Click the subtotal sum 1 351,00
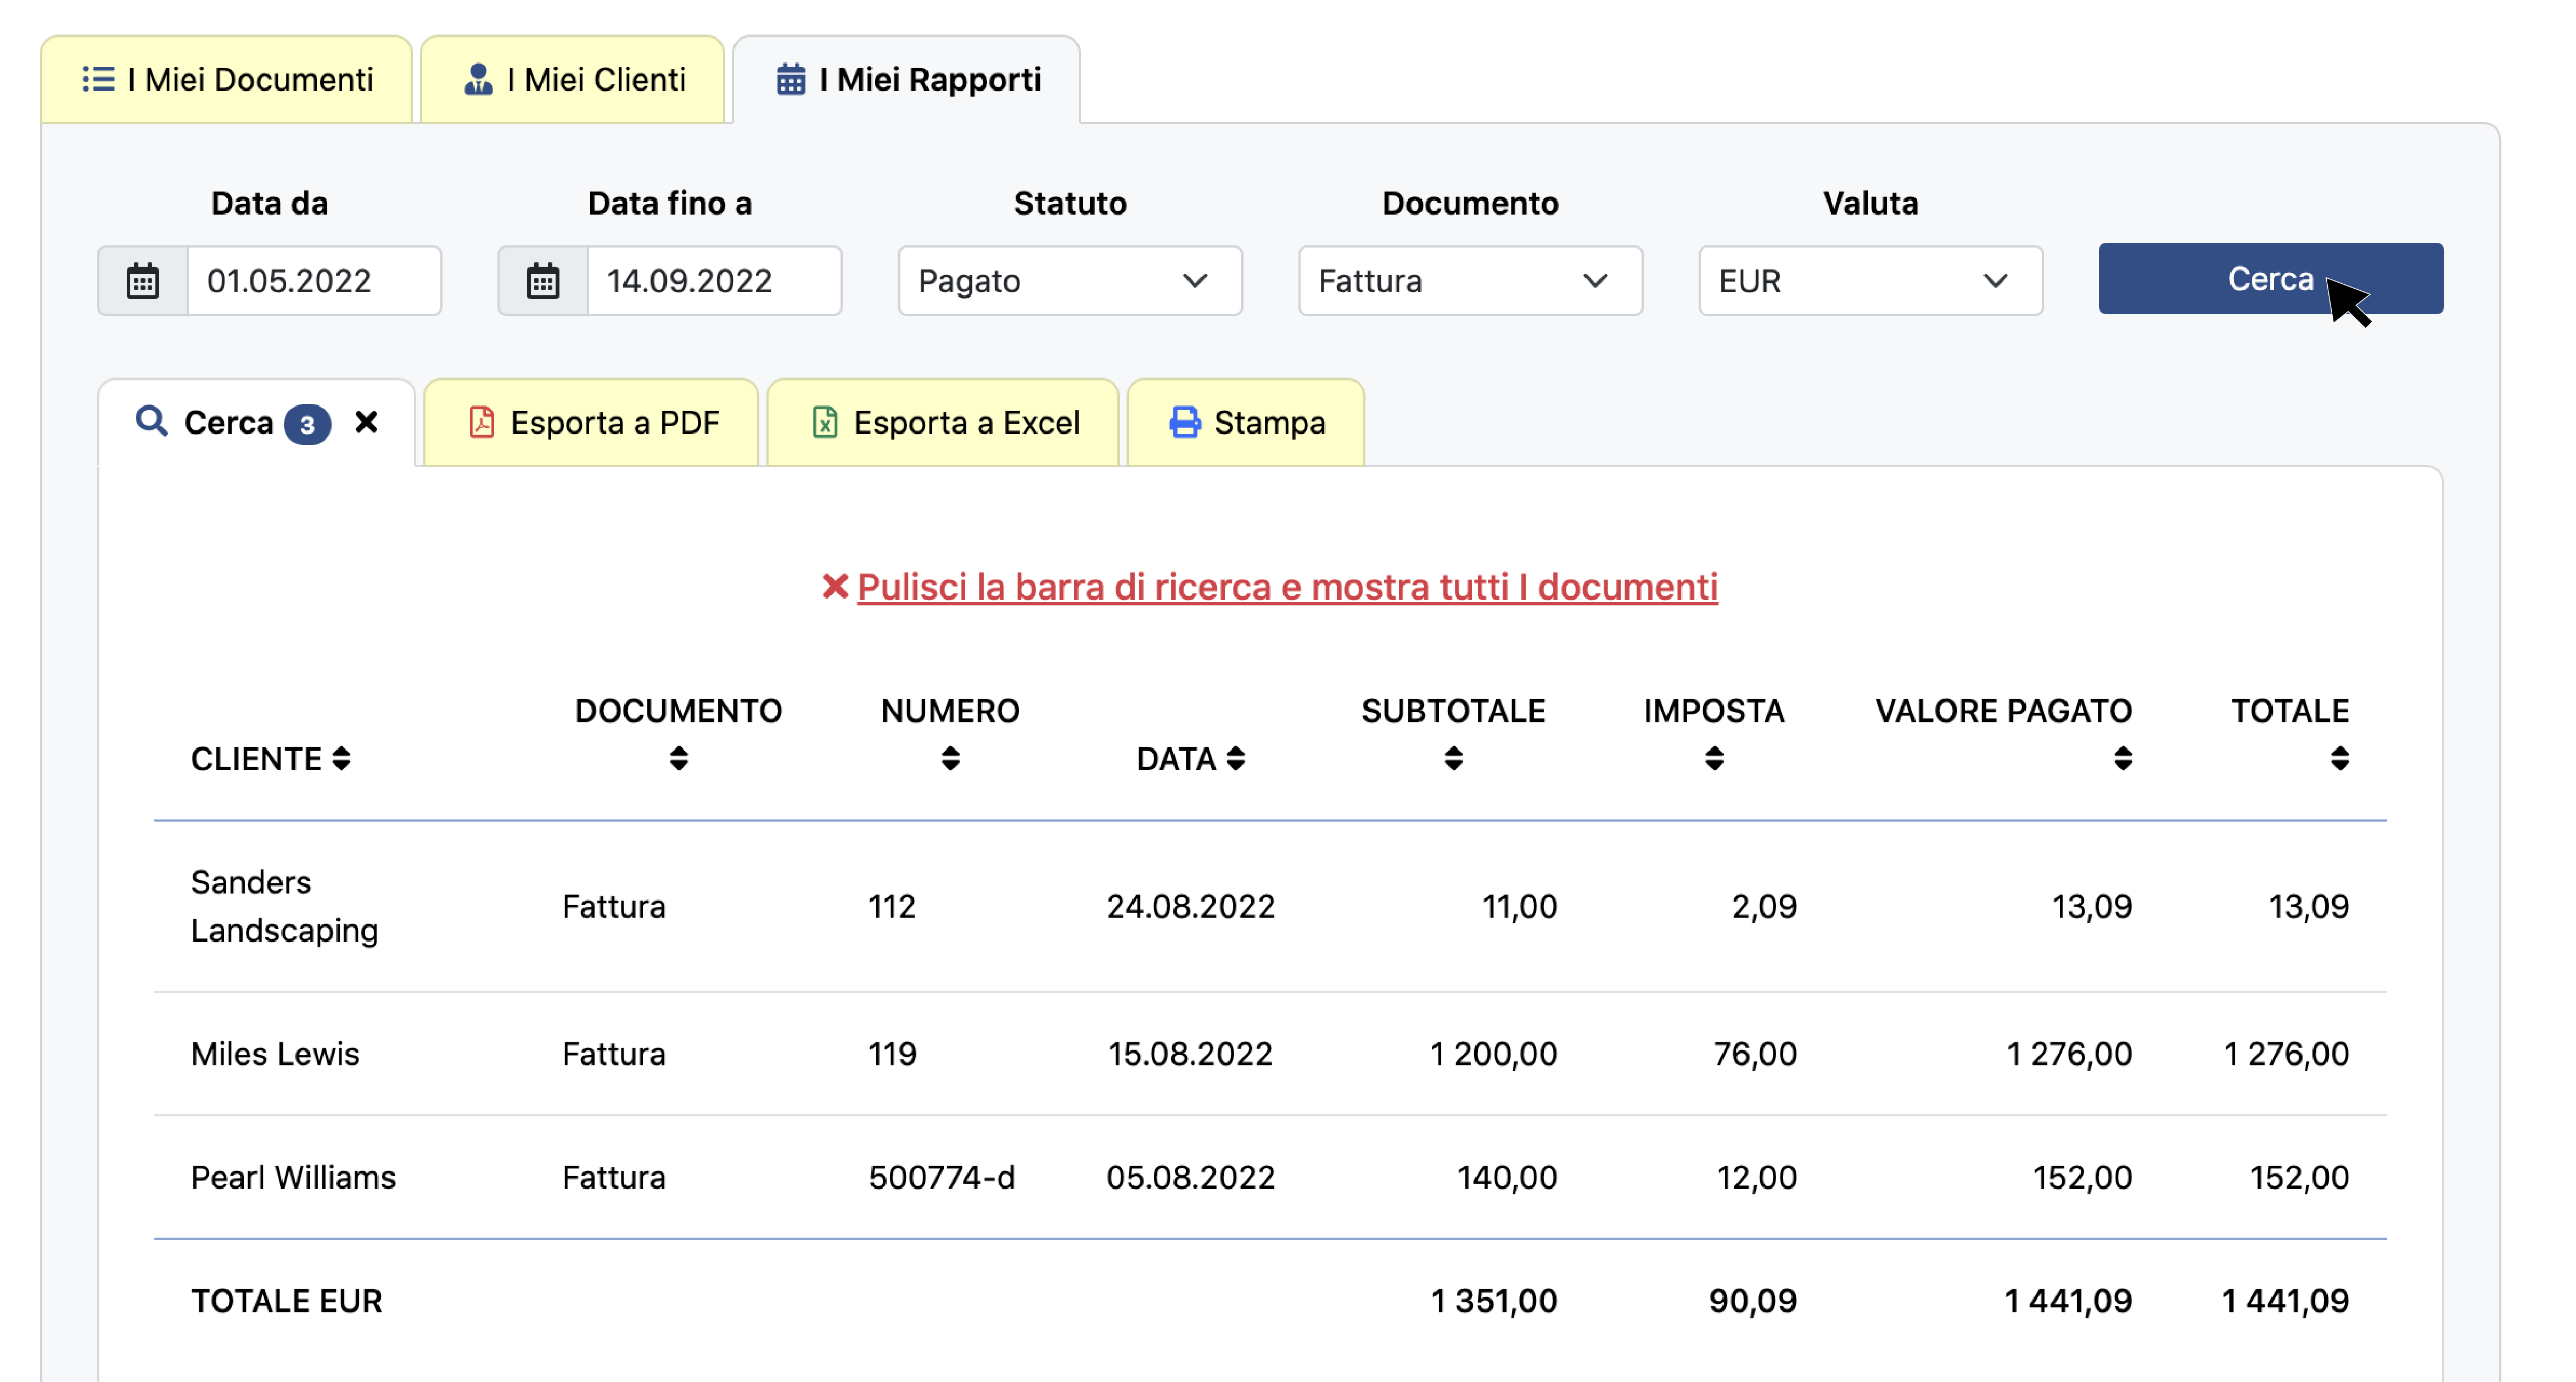The image size is (2576, 1382). coord(1494,1301)
